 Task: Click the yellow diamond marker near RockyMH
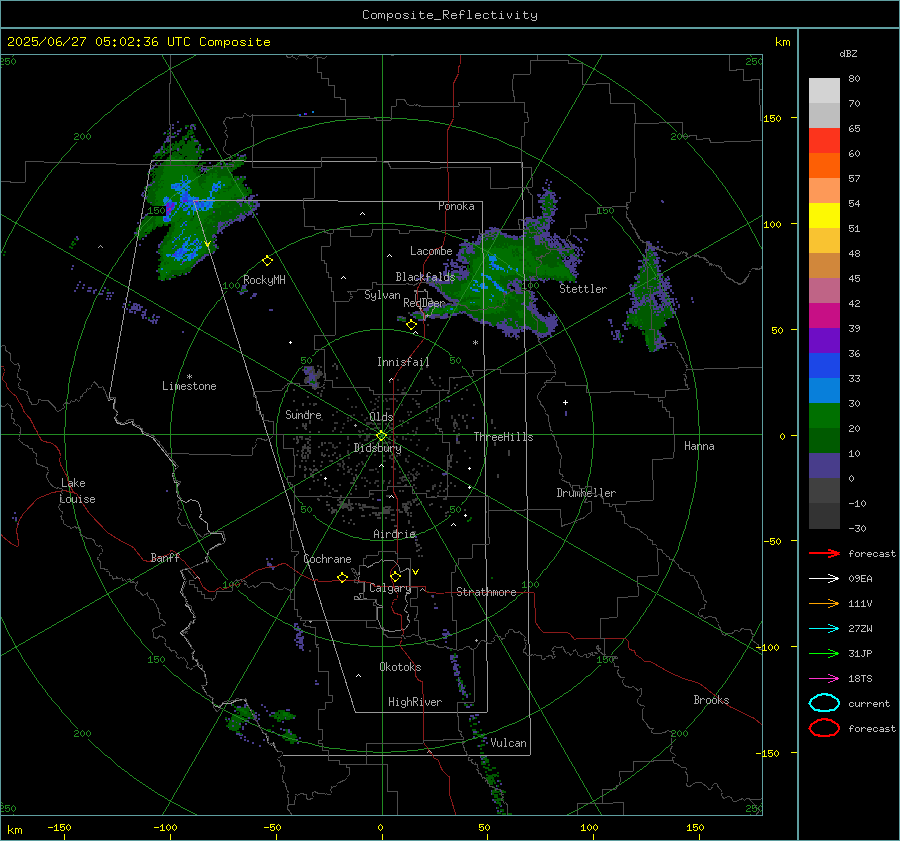point(267,261)
